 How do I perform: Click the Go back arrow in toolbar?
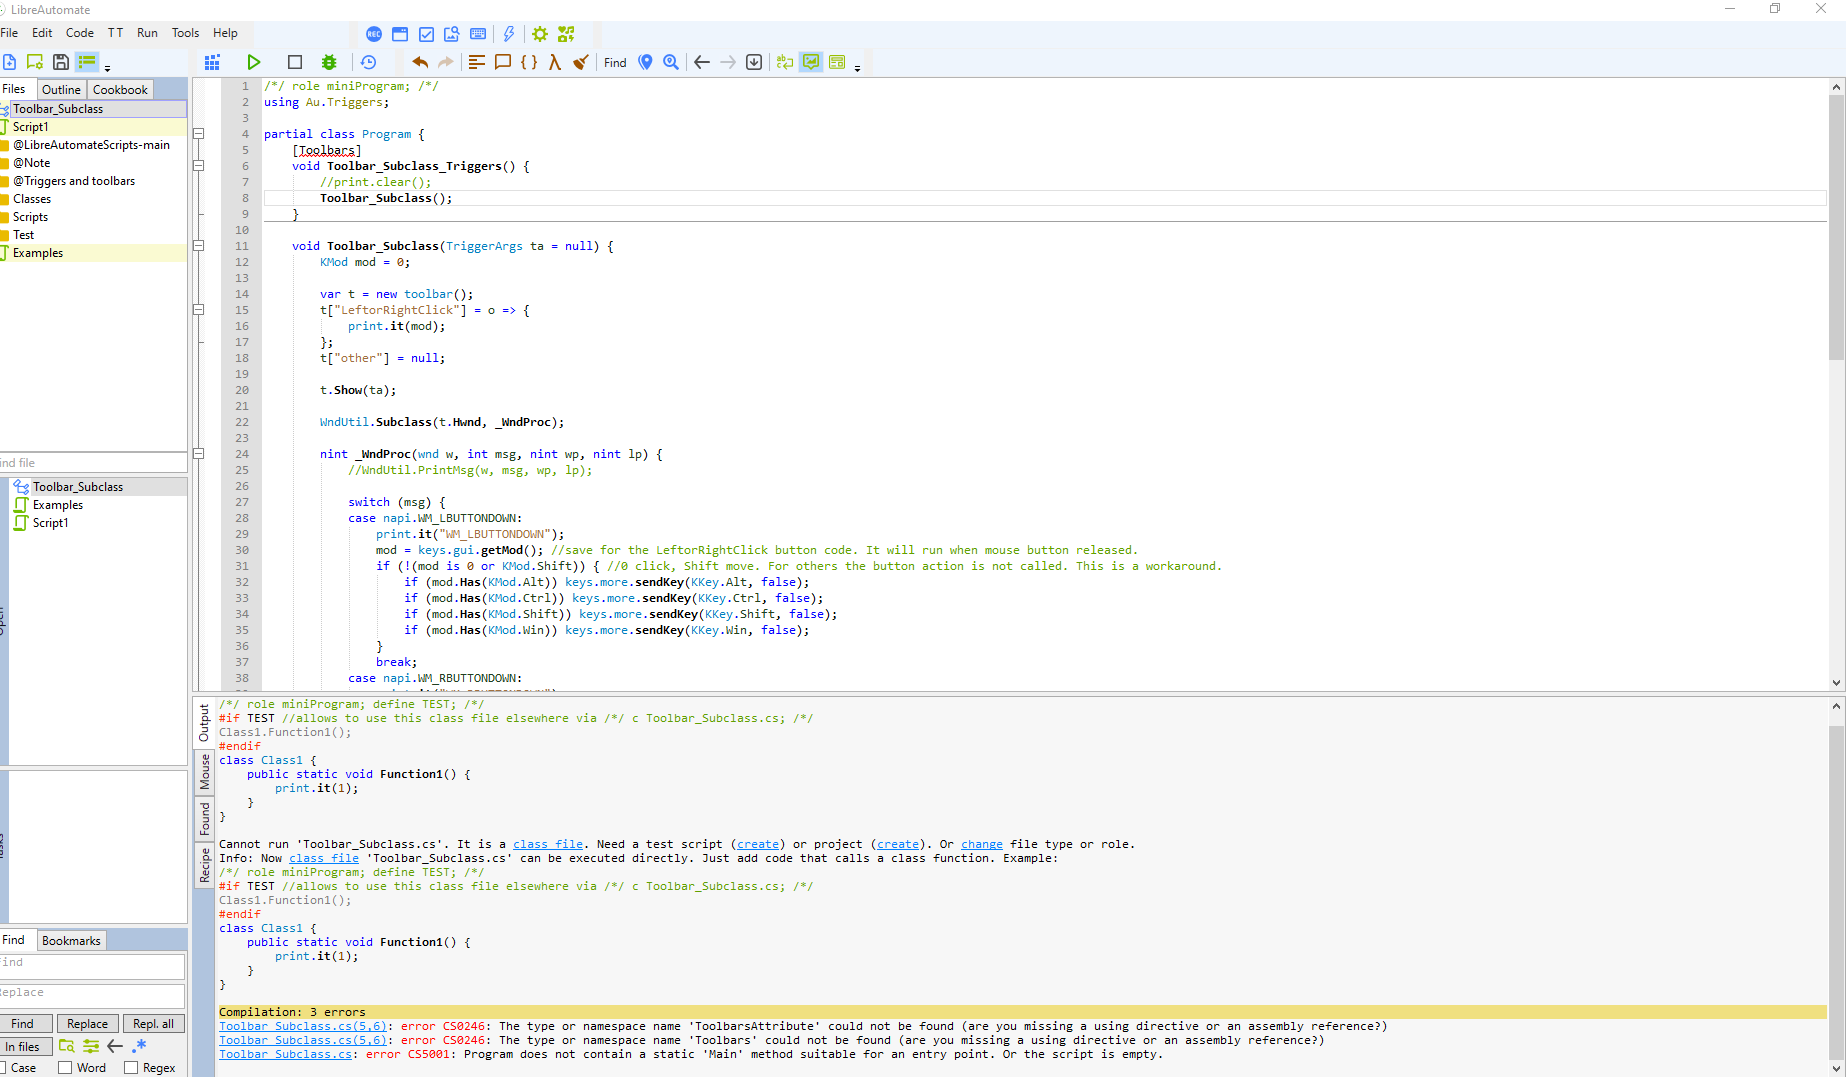click(702, 62)
